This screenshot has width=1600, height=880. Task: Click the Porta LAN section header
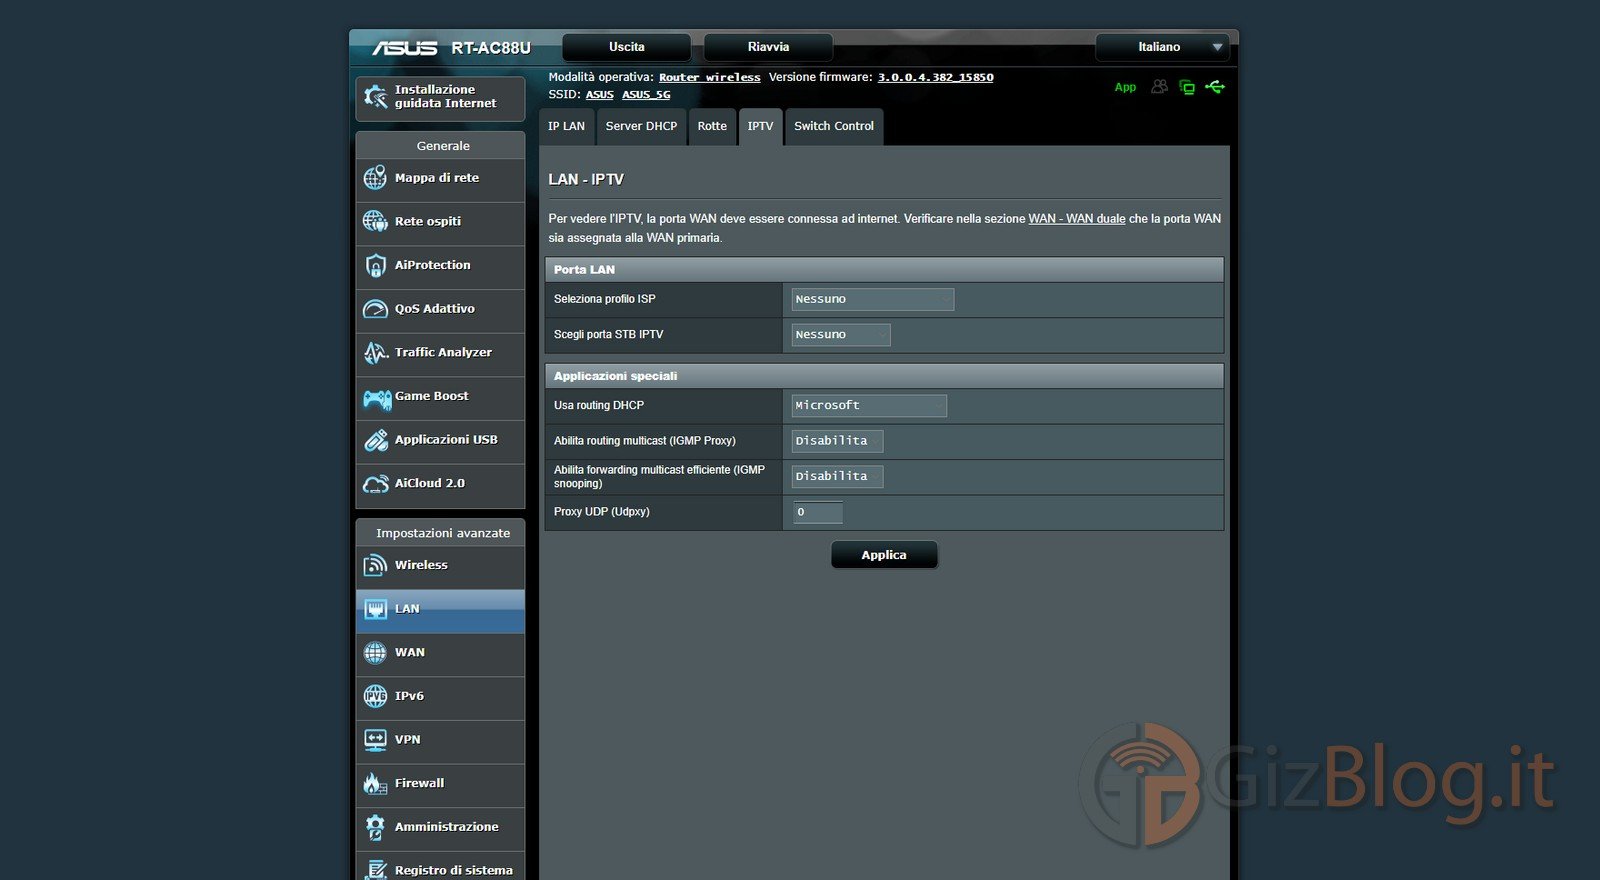[x=884, y=270]
